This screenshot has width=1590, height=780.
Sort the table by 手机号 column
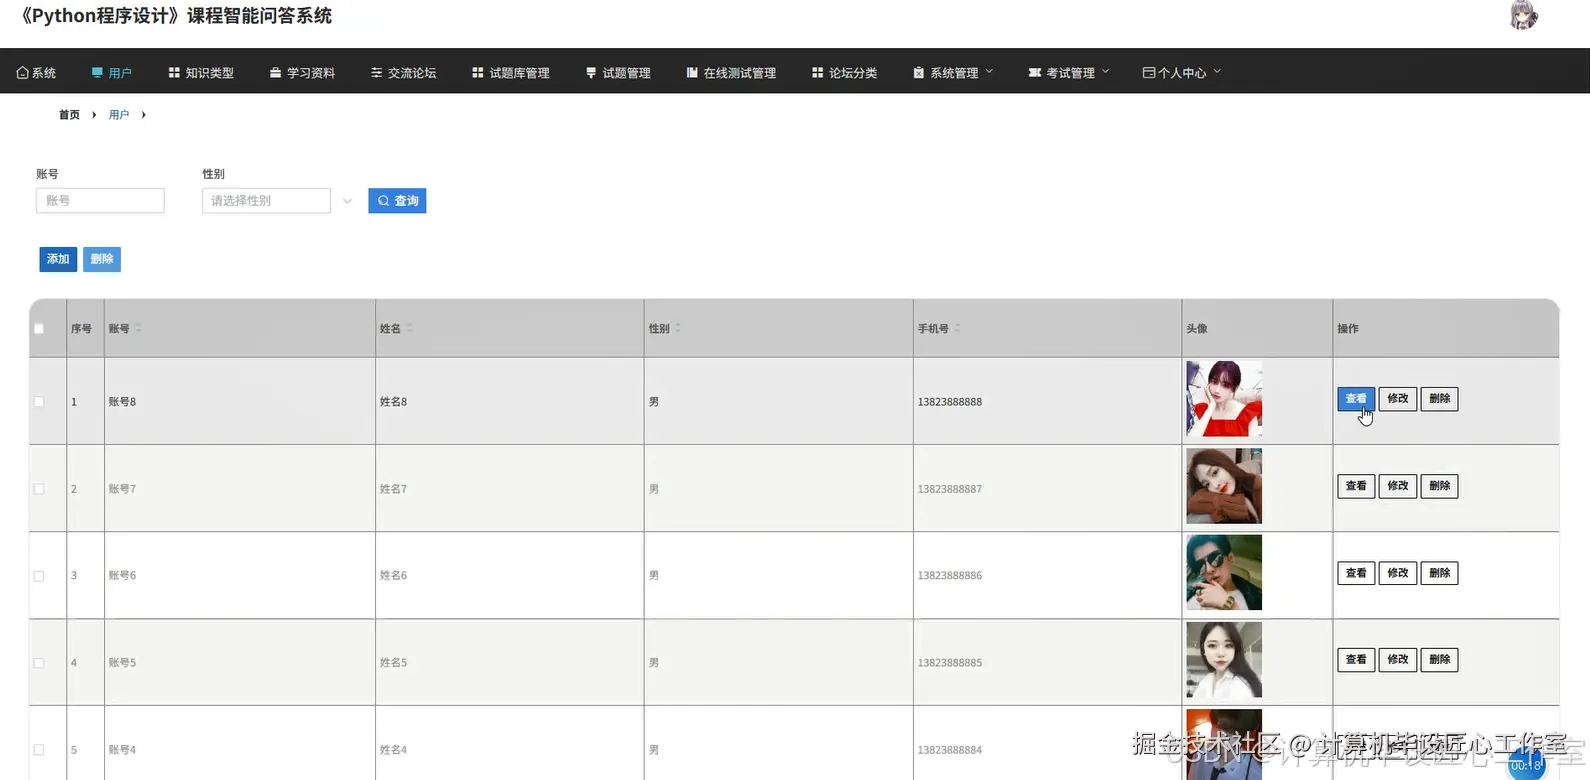(957, 328)
